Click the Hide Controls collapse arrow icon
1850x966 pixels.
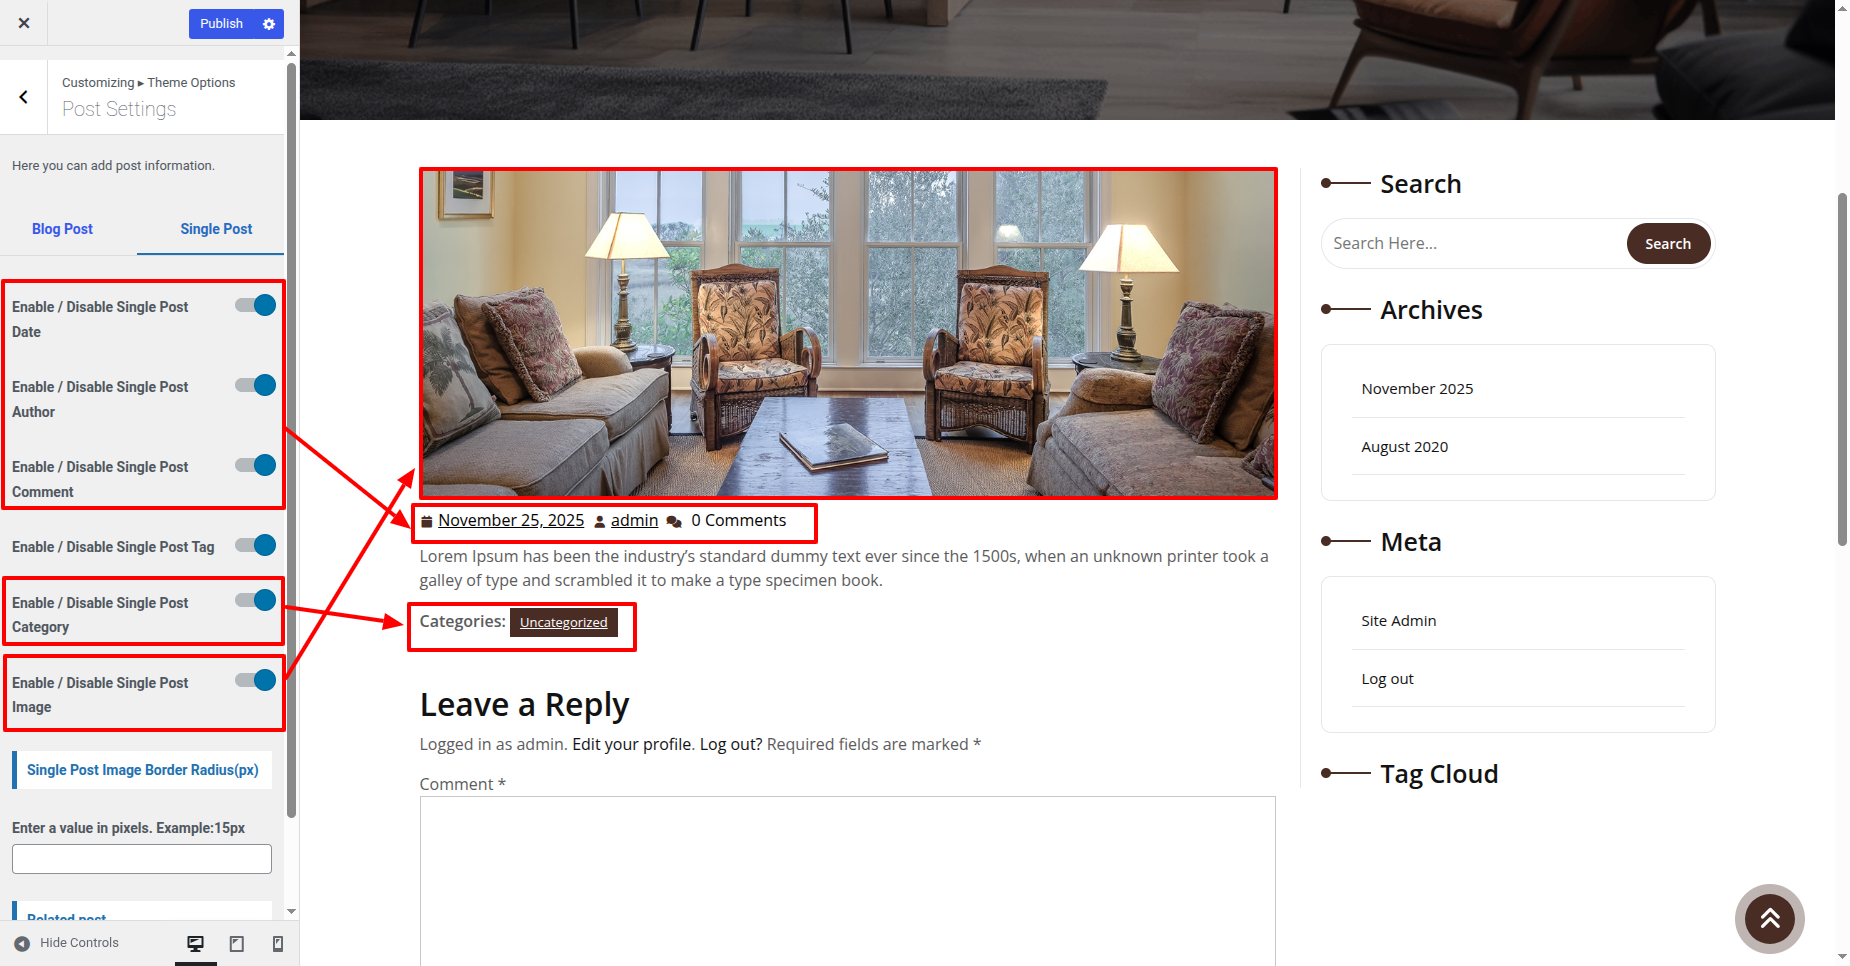(22, 943)
